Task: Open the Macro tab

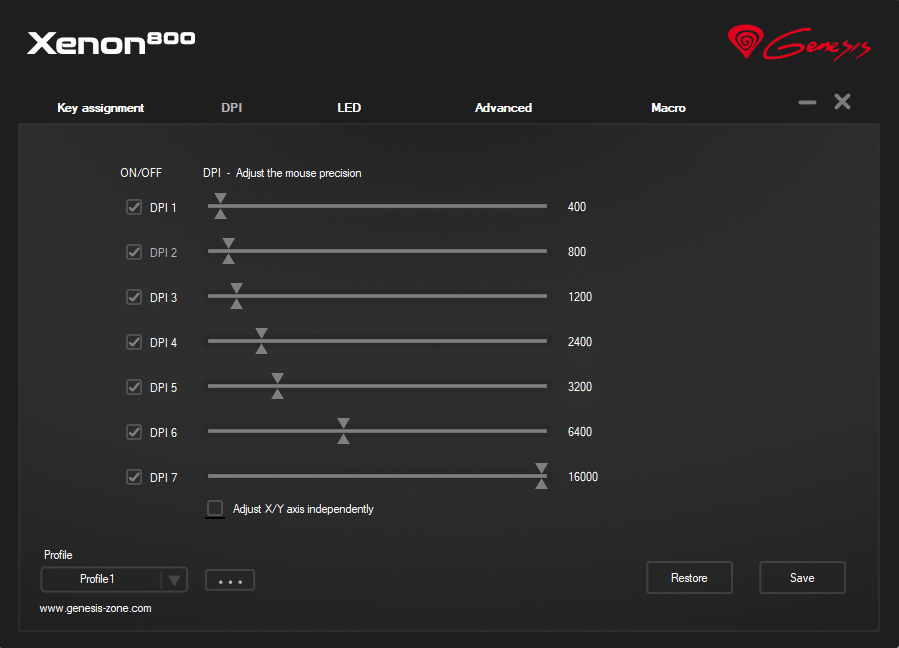Action: [x=668, y=108]
